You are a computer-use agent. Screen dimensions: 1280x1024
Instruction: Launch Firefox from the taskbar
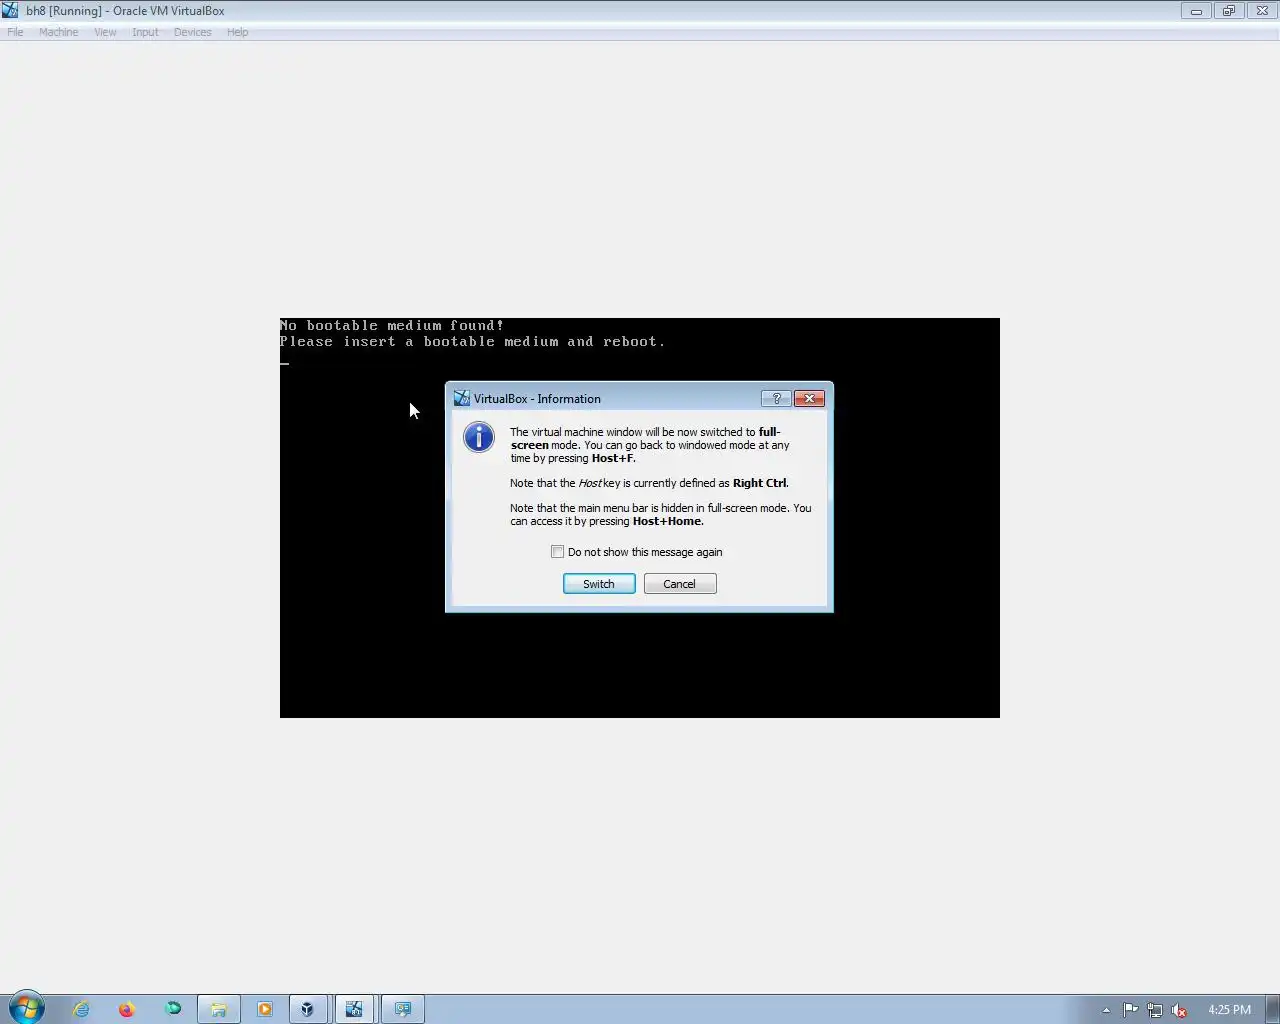pyautogui.click(x=127, y=1009)
